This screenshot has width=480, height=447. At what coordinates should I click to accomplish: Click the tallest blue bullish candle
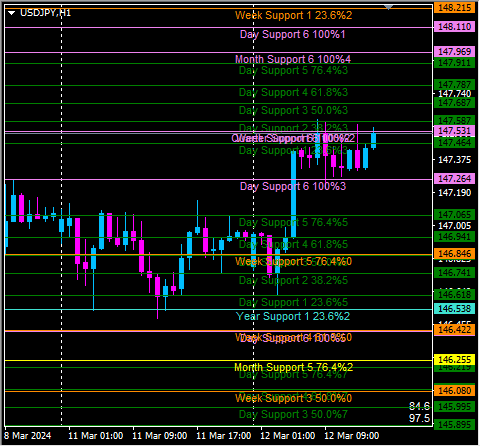tap(294, 194)
